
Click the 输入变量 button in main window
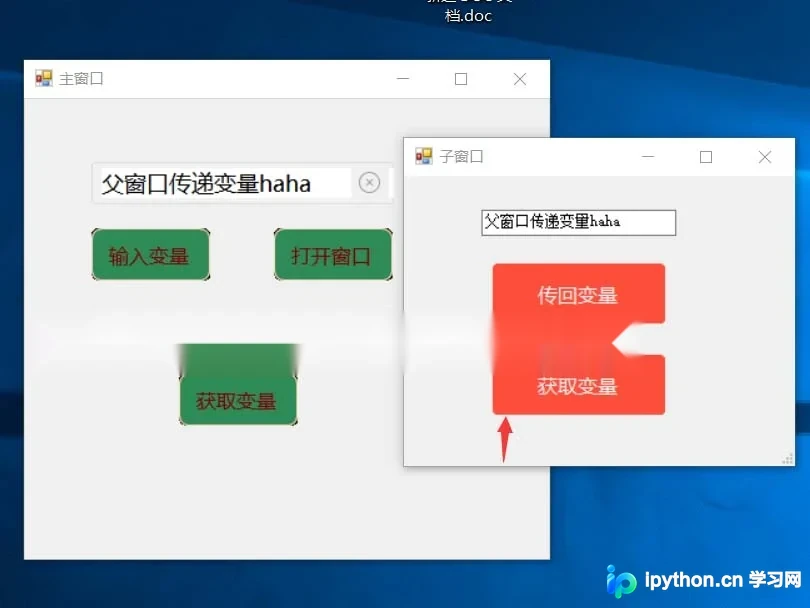coord(151,255)
